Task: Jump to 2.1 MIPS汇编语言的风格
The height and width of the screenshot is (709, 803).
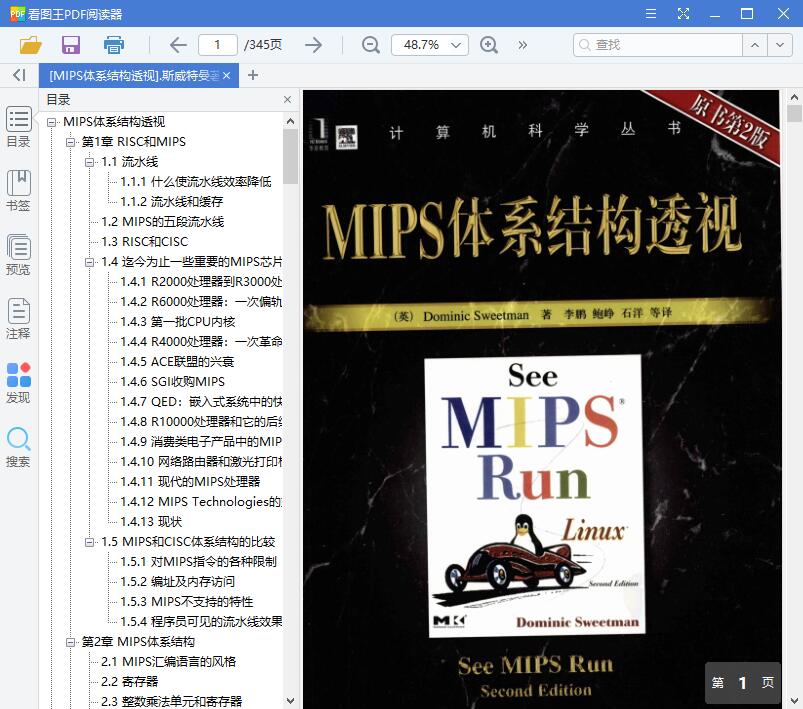Action: click(168, 661)
